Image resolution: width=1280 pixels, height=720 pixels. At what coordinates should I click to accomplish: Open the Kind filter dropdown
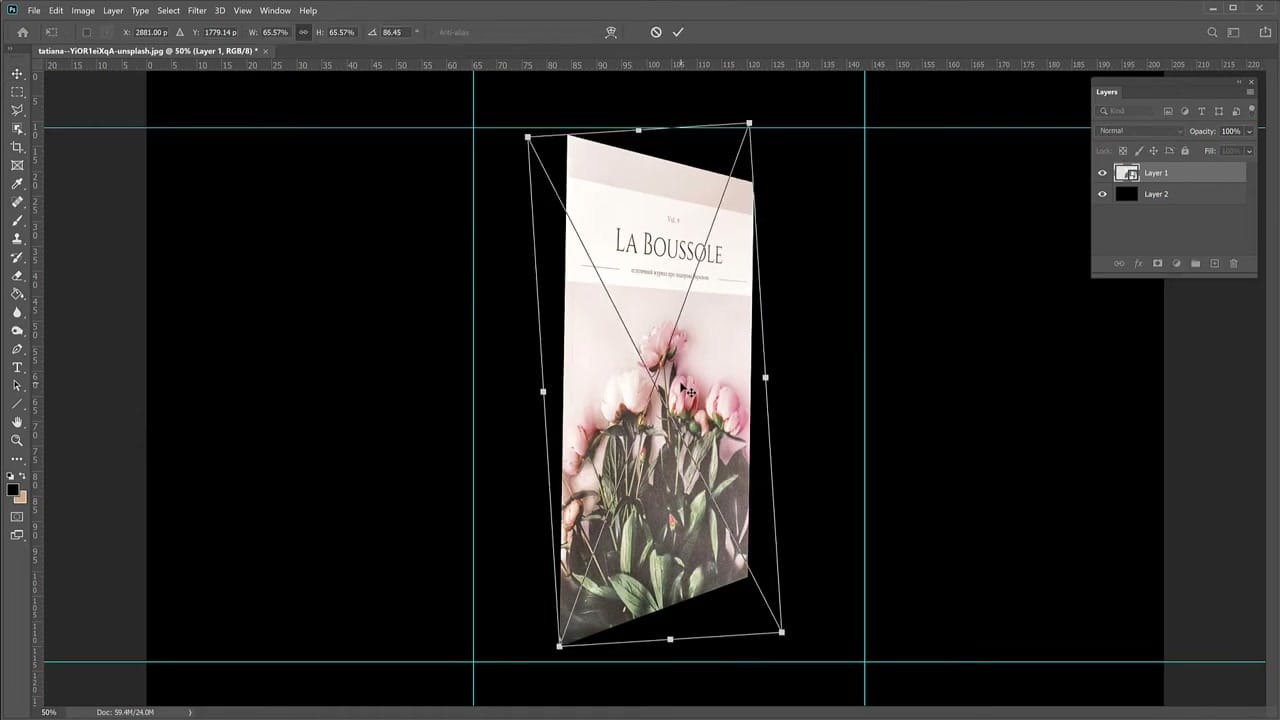pos(1125,111)
